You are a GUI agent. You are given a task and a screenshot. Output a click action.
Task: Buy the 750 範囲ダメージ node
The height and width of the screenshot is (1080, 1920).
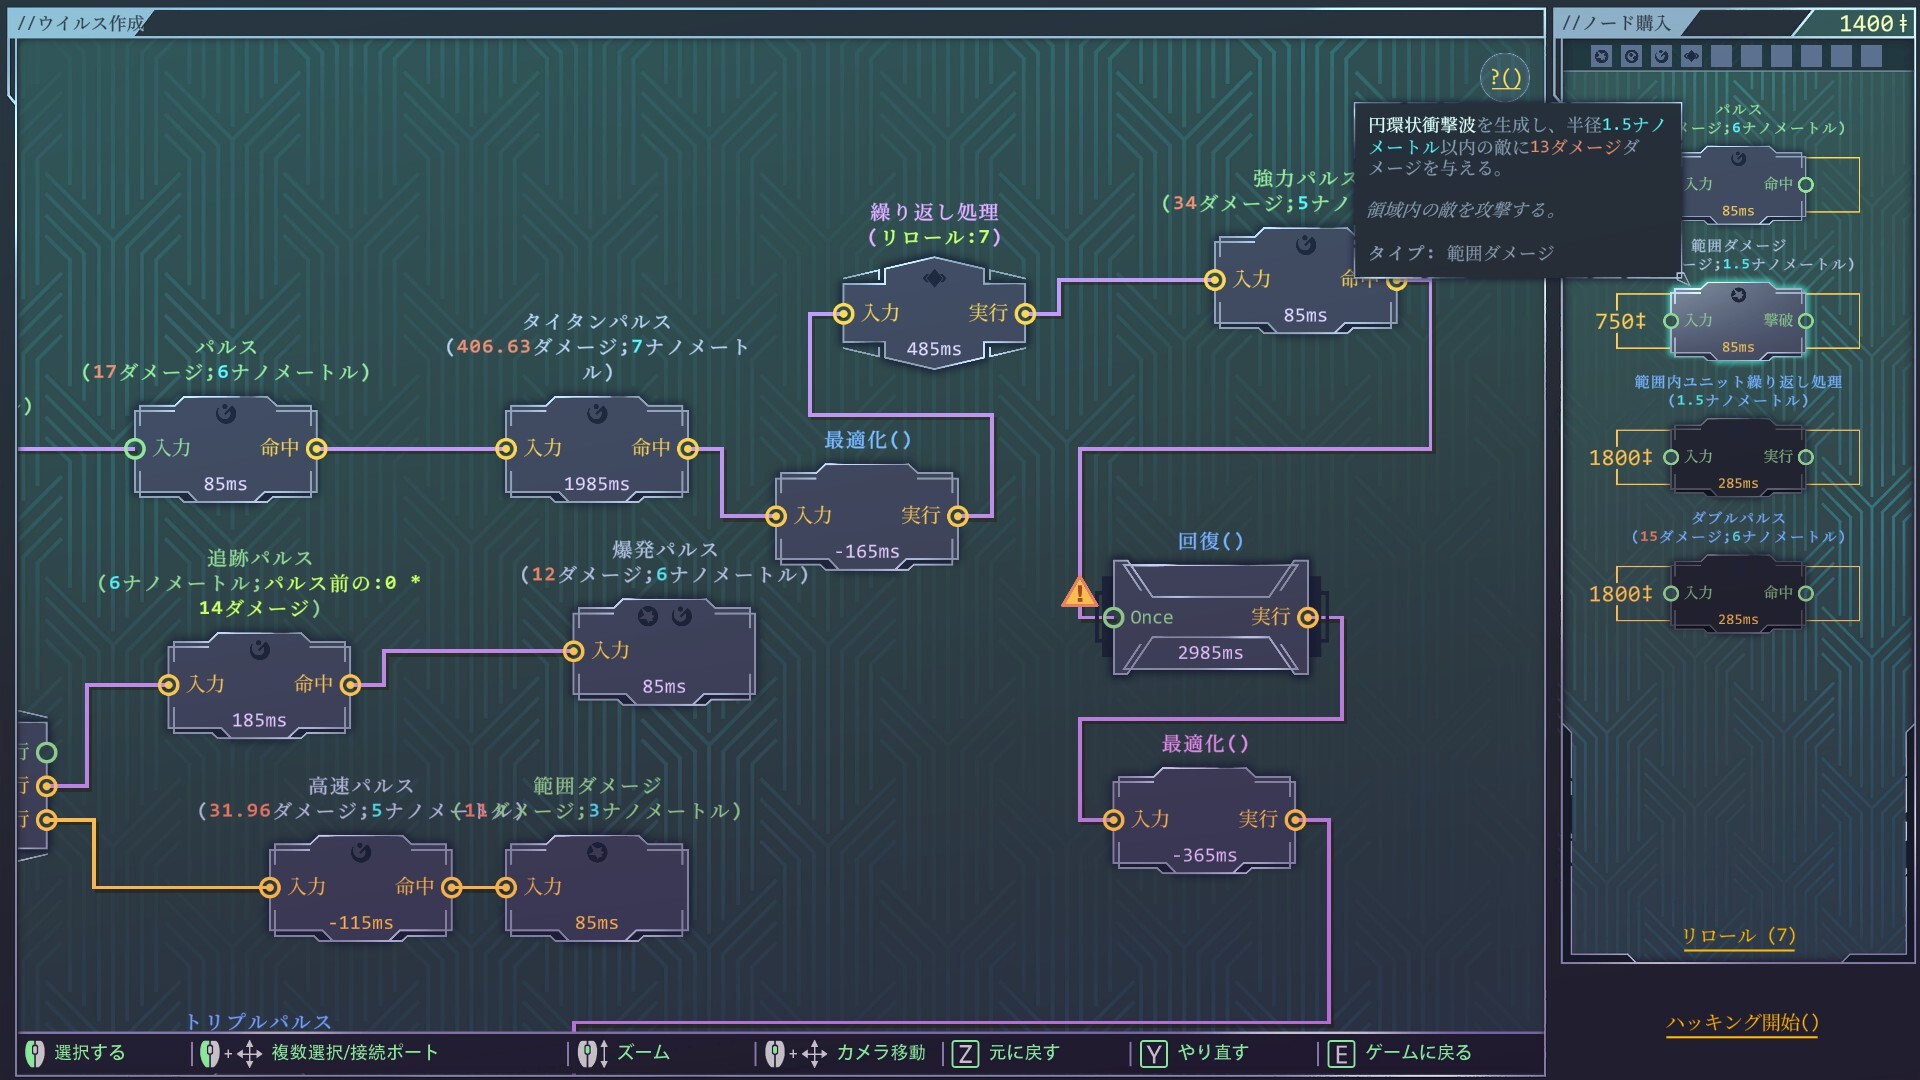click(x=1738, y=321)
